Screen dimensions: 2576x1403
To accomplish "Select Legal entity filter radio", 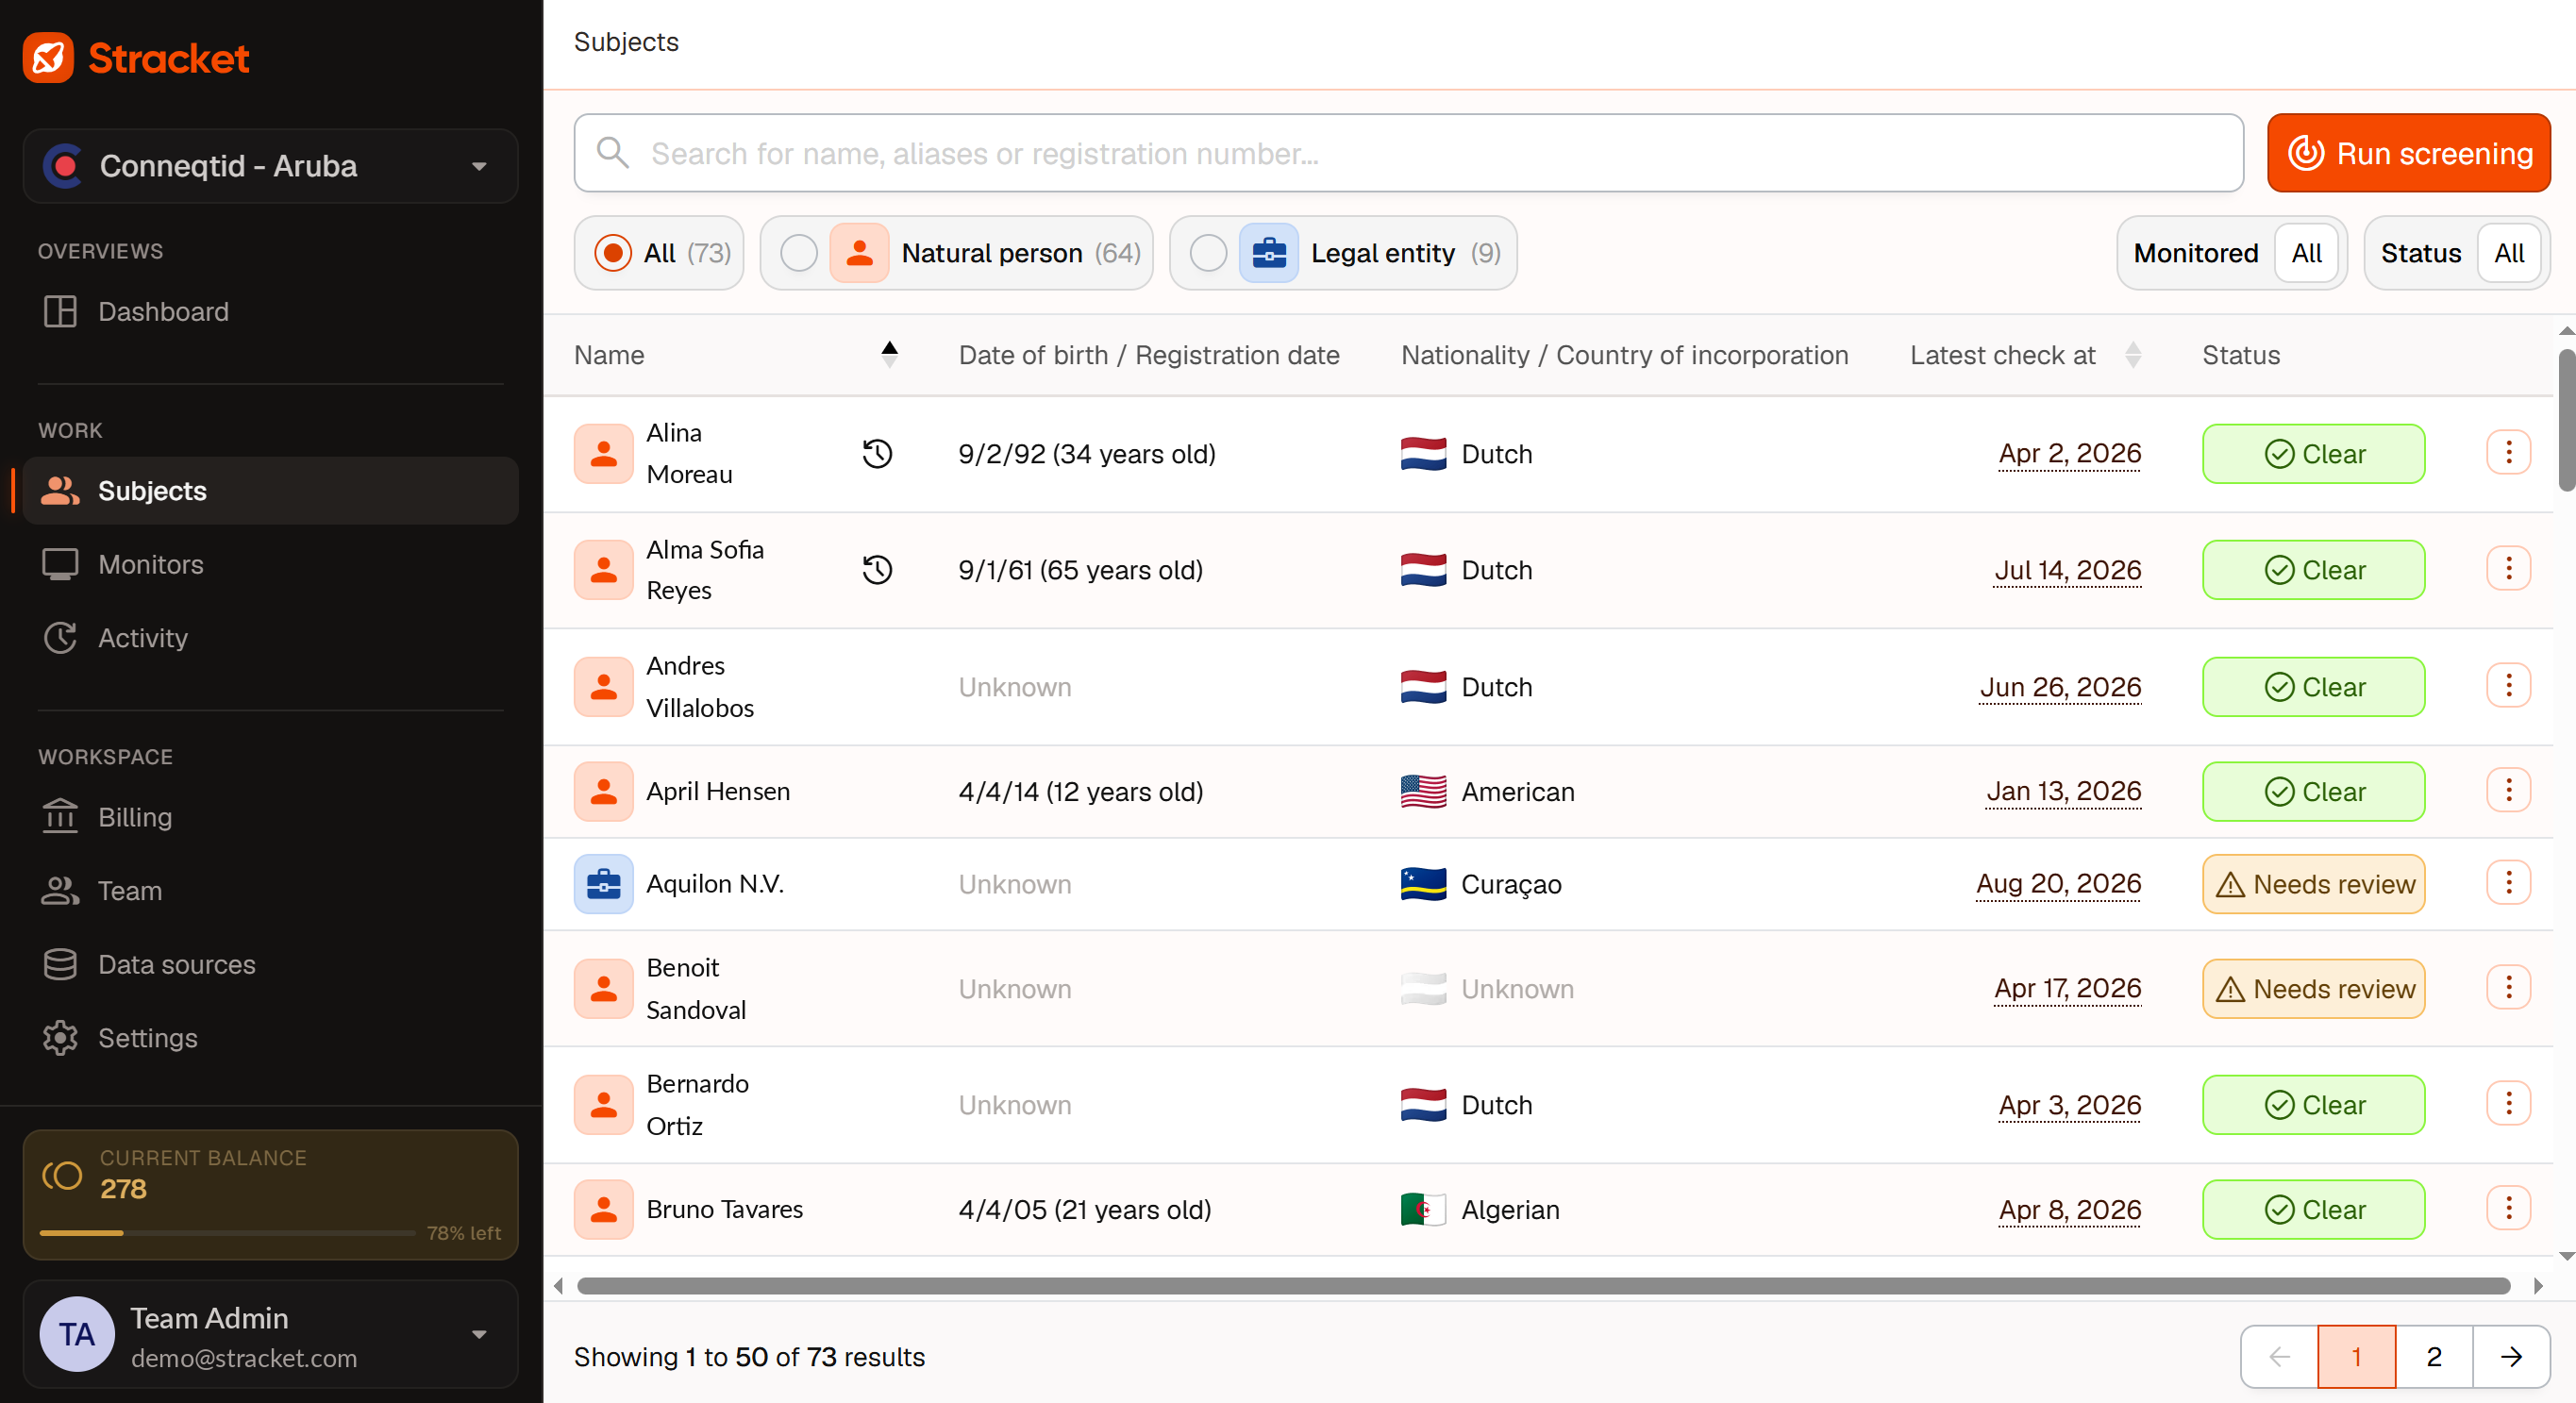I will (1208, 253).
